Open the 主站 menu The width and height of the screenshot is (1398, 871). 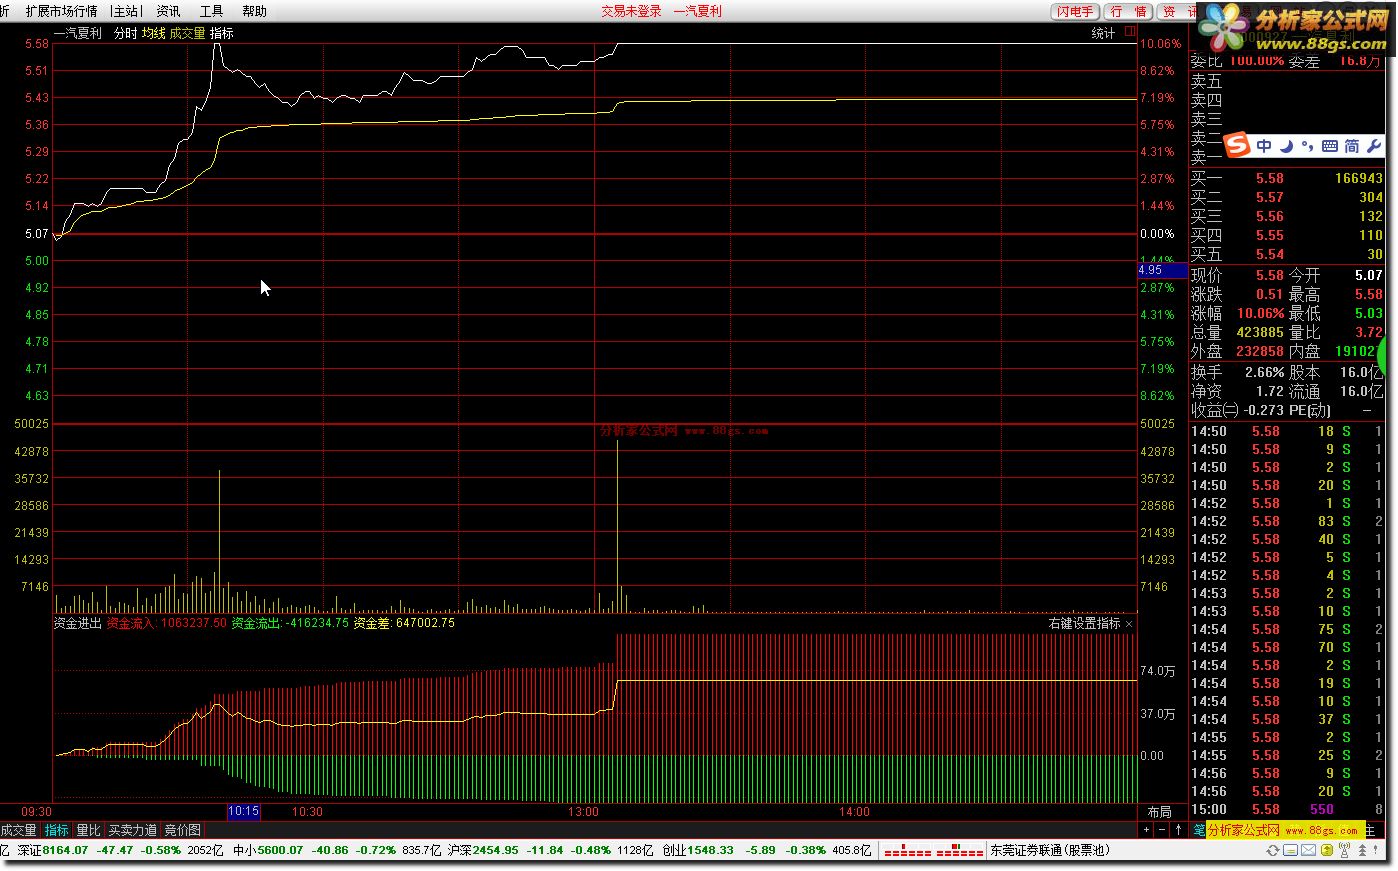[126, 11]
